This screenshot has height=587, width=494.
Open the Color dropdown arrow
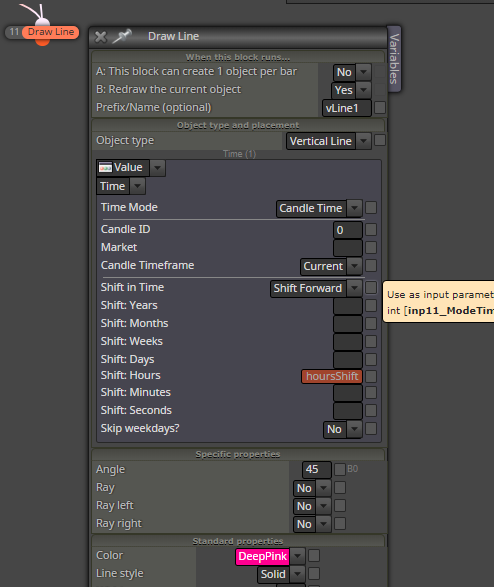pos(298,556)
